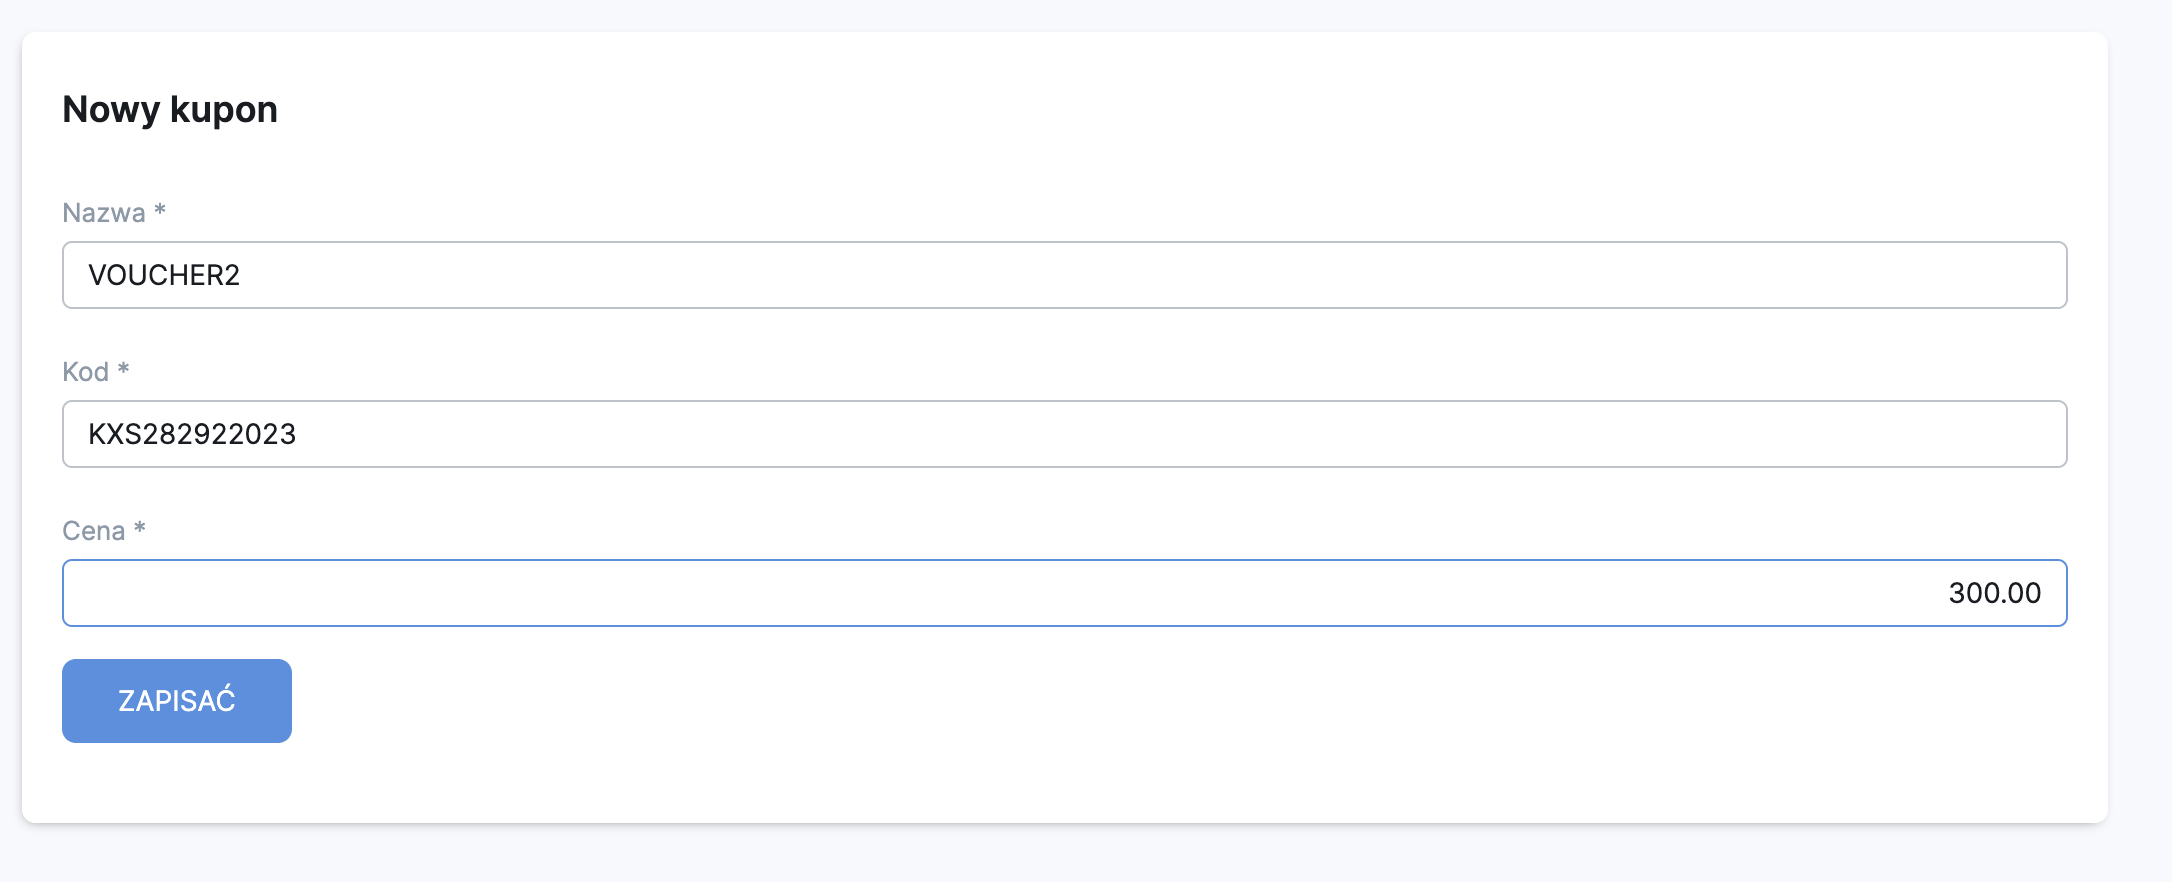This screenshot has height=882, width=2172.
Task: Click the "Nazwa" field label
Action: coord(104,213)
